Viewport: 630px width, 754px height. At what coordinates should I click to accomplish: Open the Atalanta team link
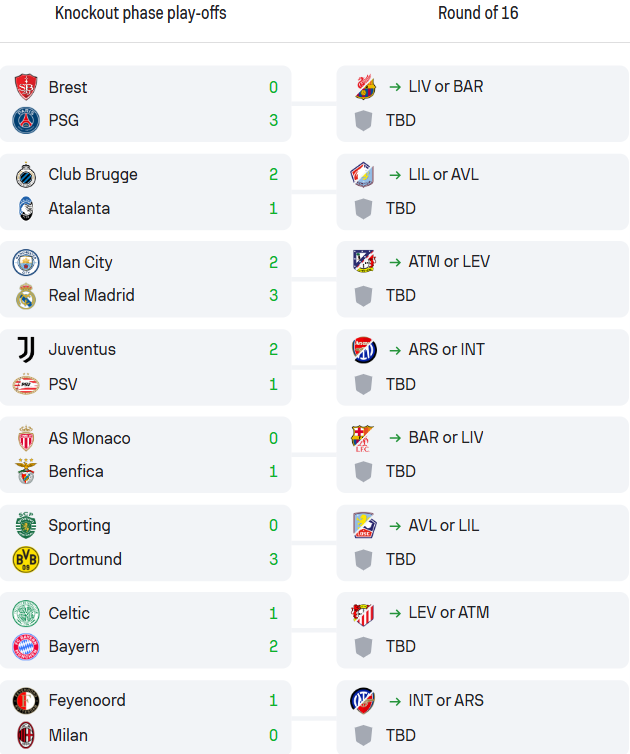pos(79,208)
